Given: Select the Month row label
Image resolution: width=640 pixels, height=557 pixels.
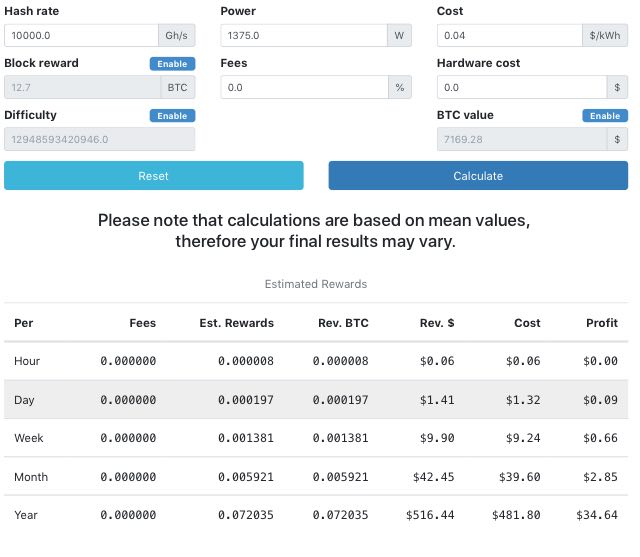Looking at the screenshot, I should [x=31, y=477].
